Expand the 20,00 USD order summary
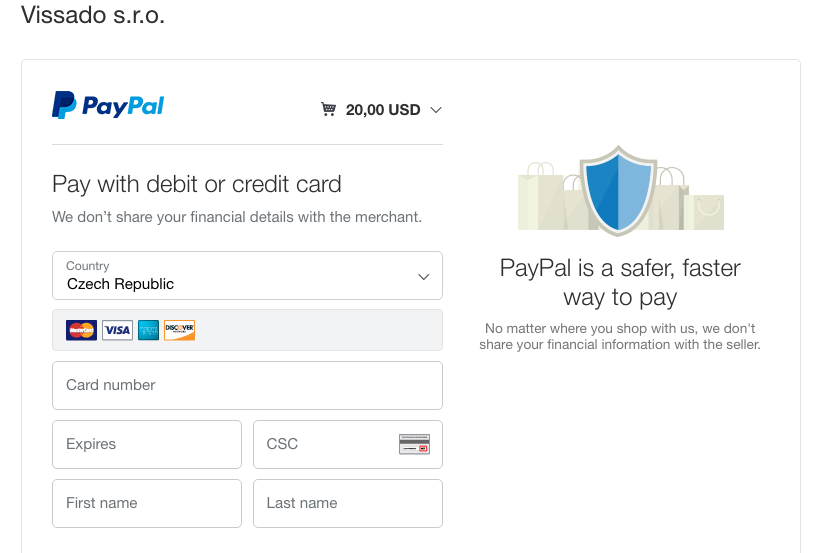Image resolution: width=831 pixels, height=553 pixels. [382, 110]
